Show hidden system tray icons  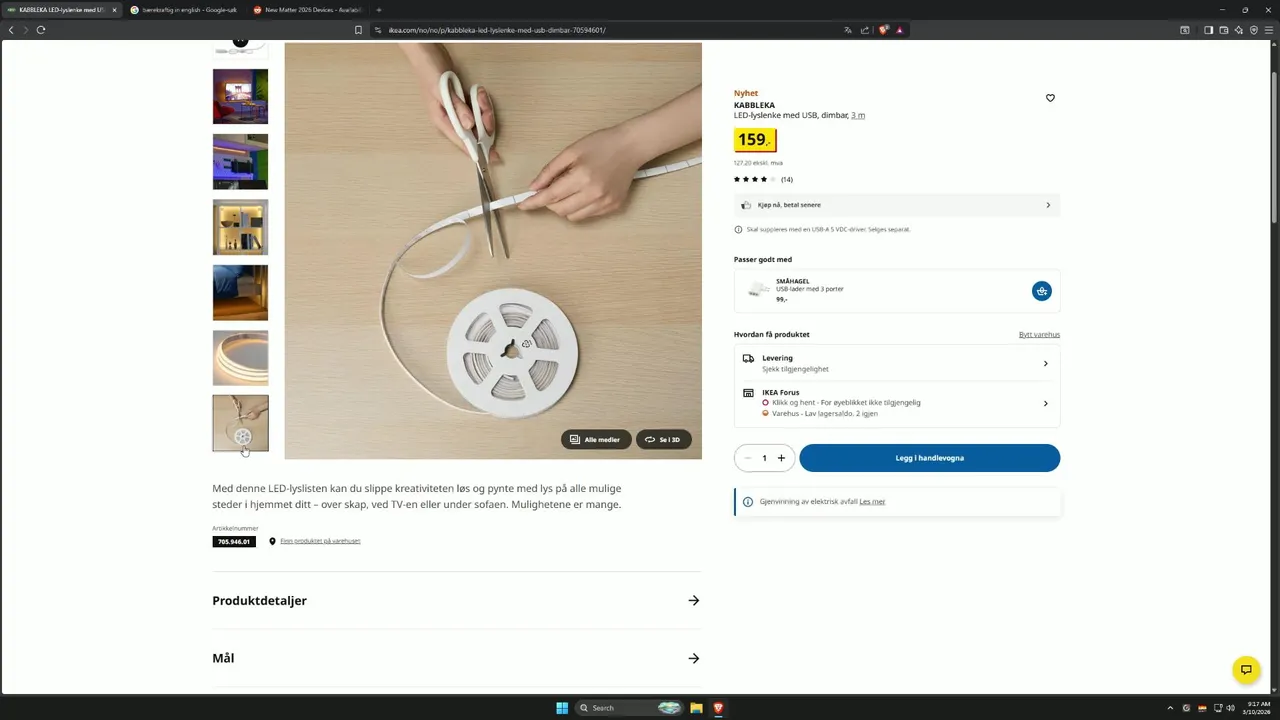[x=1170, y=708]
